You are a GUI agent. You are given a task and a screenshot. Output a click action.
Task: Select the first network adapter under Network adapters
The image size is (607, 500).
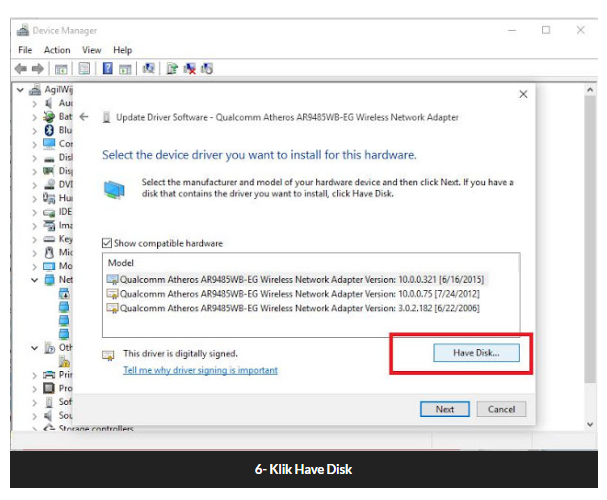pyautogui.click(x=64, y=293)
